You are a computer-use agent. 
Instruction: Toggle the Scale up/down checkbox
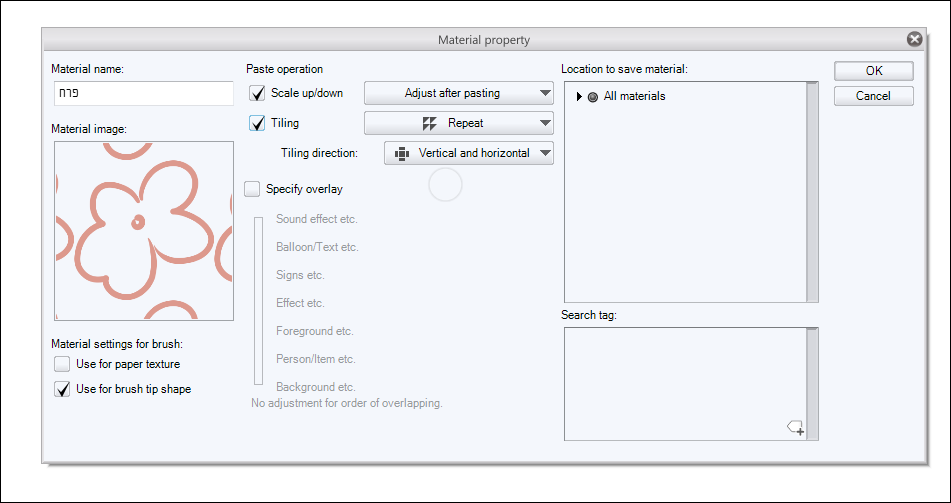257,94
